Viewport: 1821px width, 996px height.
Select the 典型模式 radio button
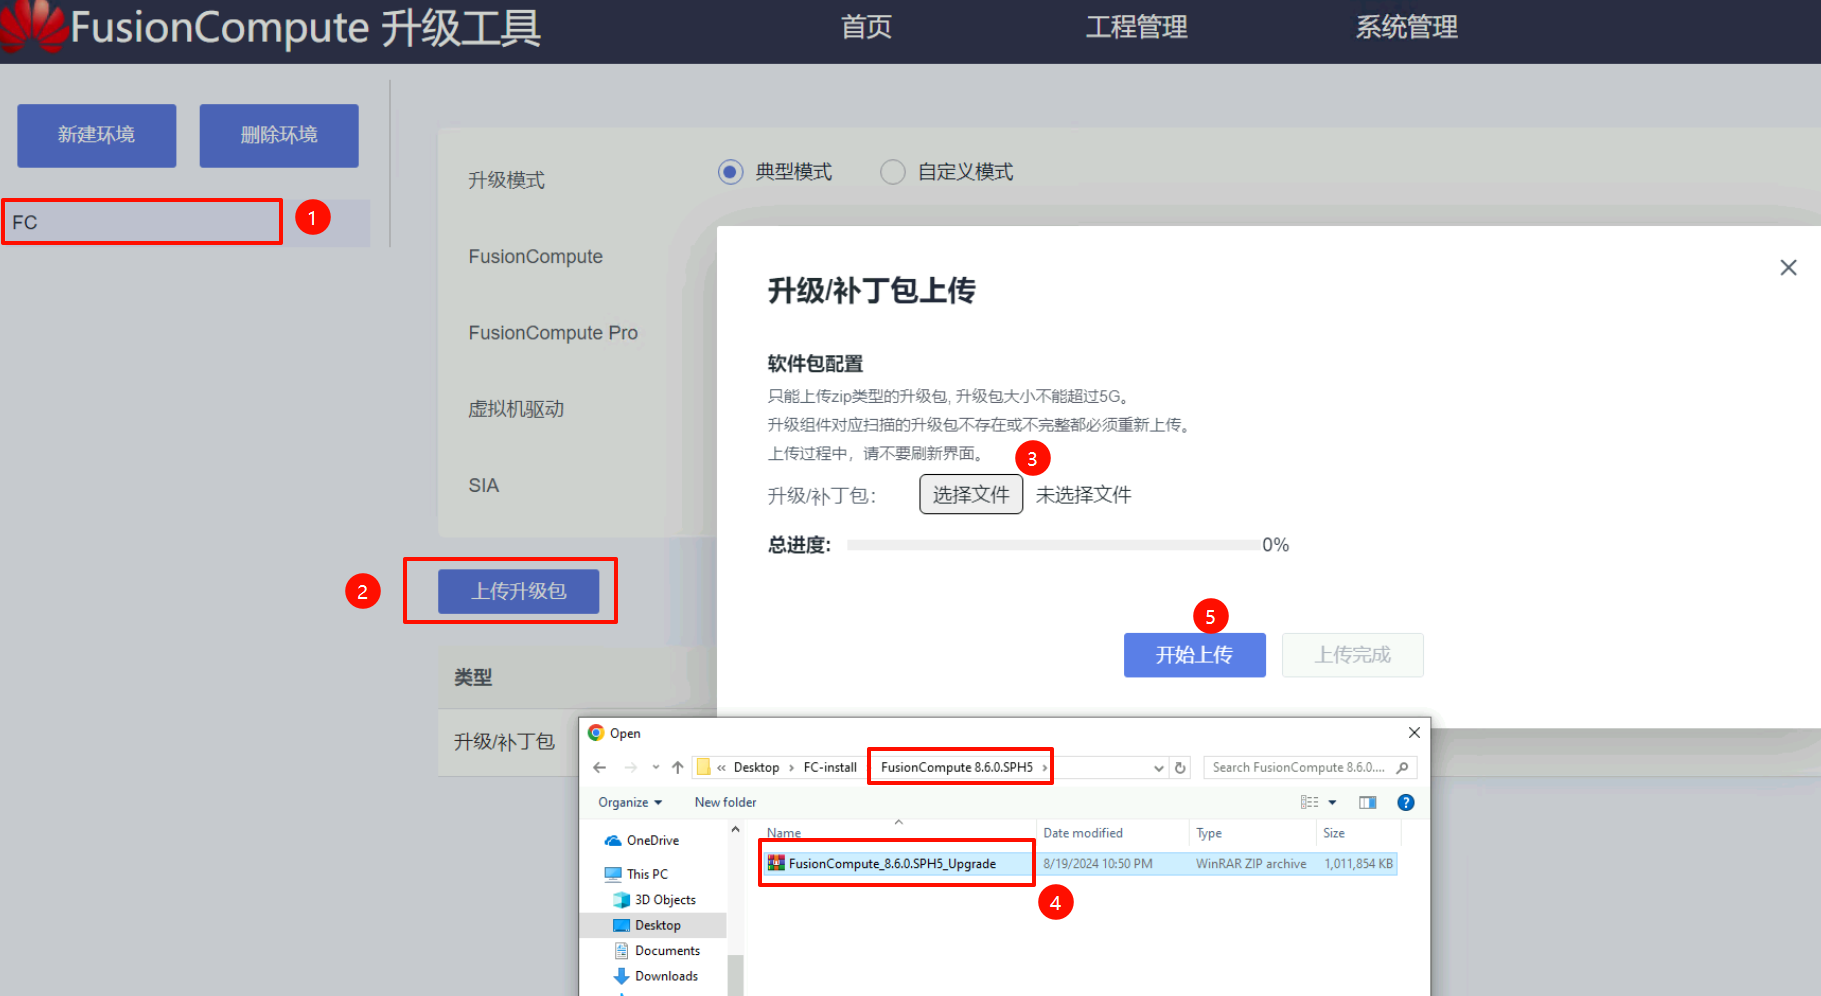click(x=731, y=172)
